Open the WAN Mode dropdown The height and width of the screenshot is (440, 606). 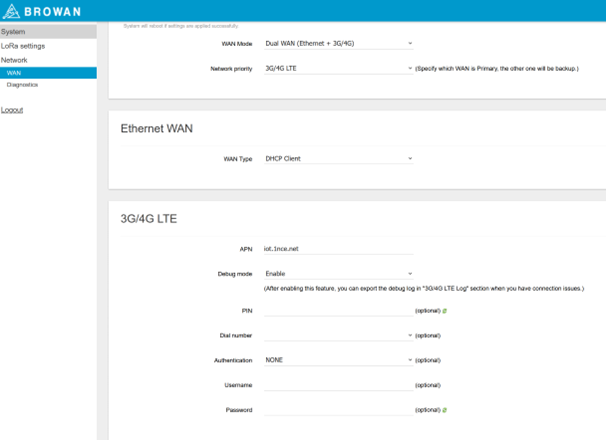(x=339, y=43)
